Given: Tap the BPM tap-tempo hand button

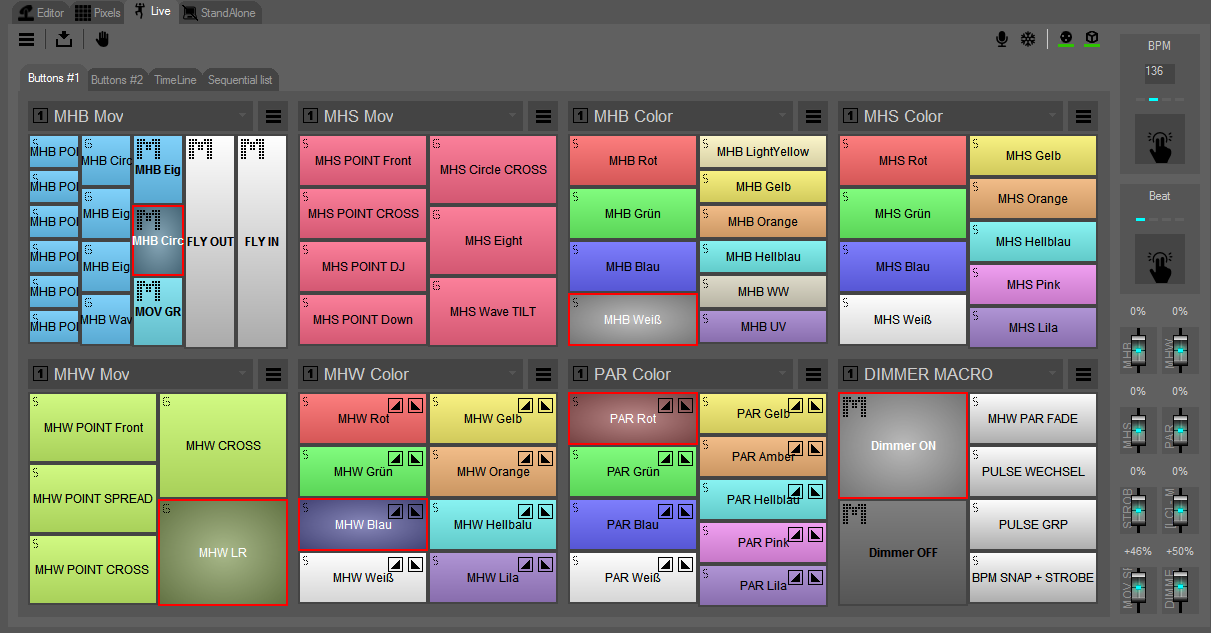Looking at the screenshot, I should [1160, 139].
